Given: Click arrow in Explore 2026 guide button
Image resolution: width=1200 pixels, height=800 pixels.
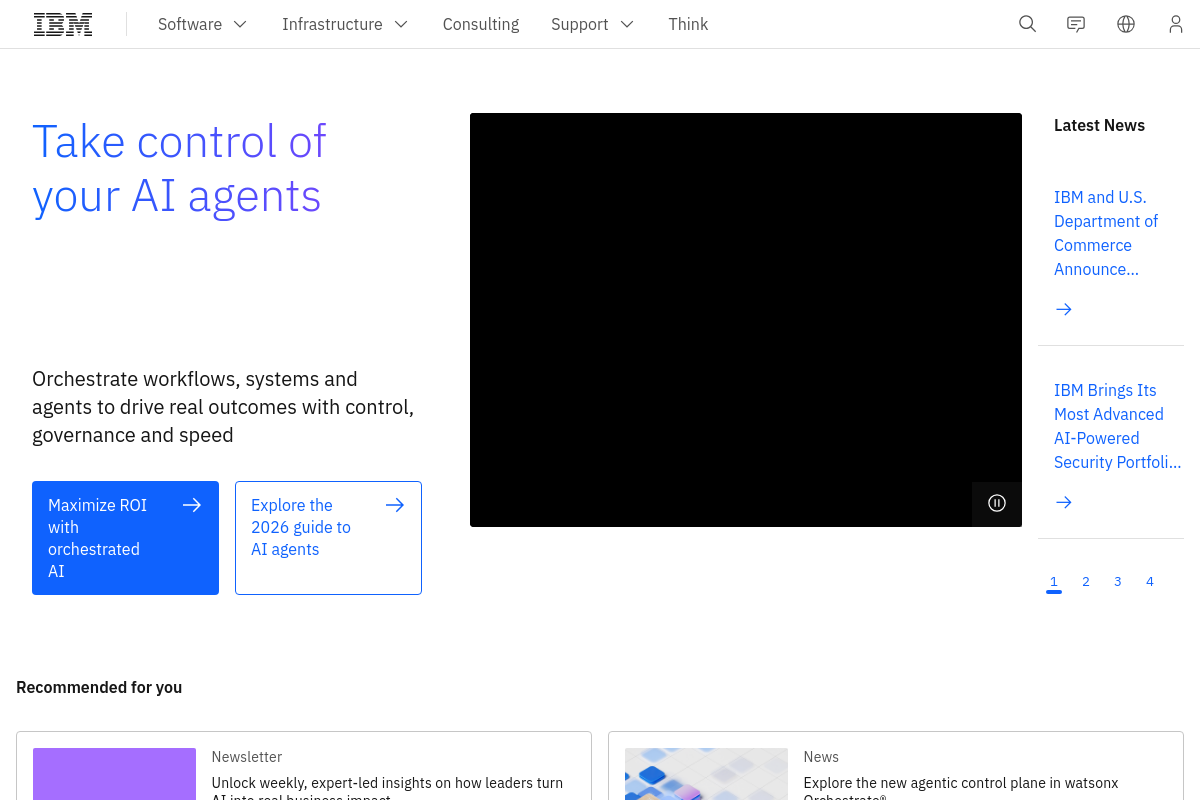Looking at the screenshot, I should tap(395, 505).
